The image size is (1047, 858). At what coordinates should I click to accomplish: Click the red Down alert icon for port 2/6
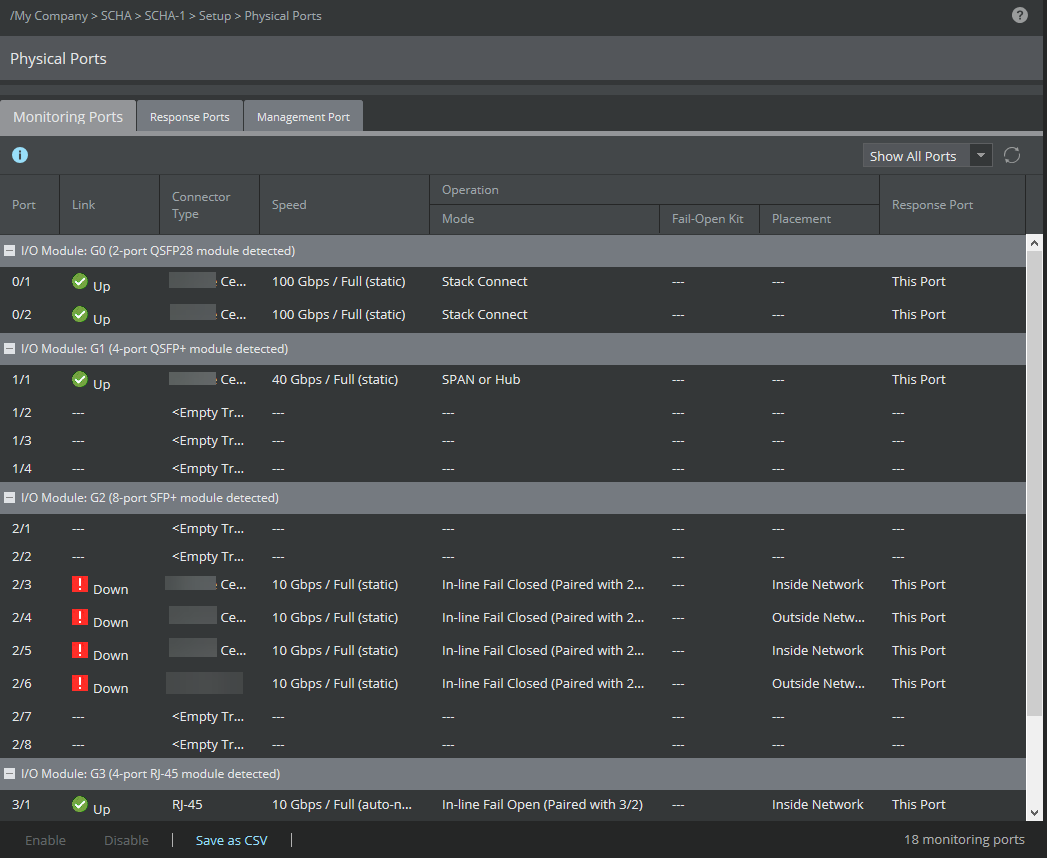pyautogui.click(x=79, y=683)
